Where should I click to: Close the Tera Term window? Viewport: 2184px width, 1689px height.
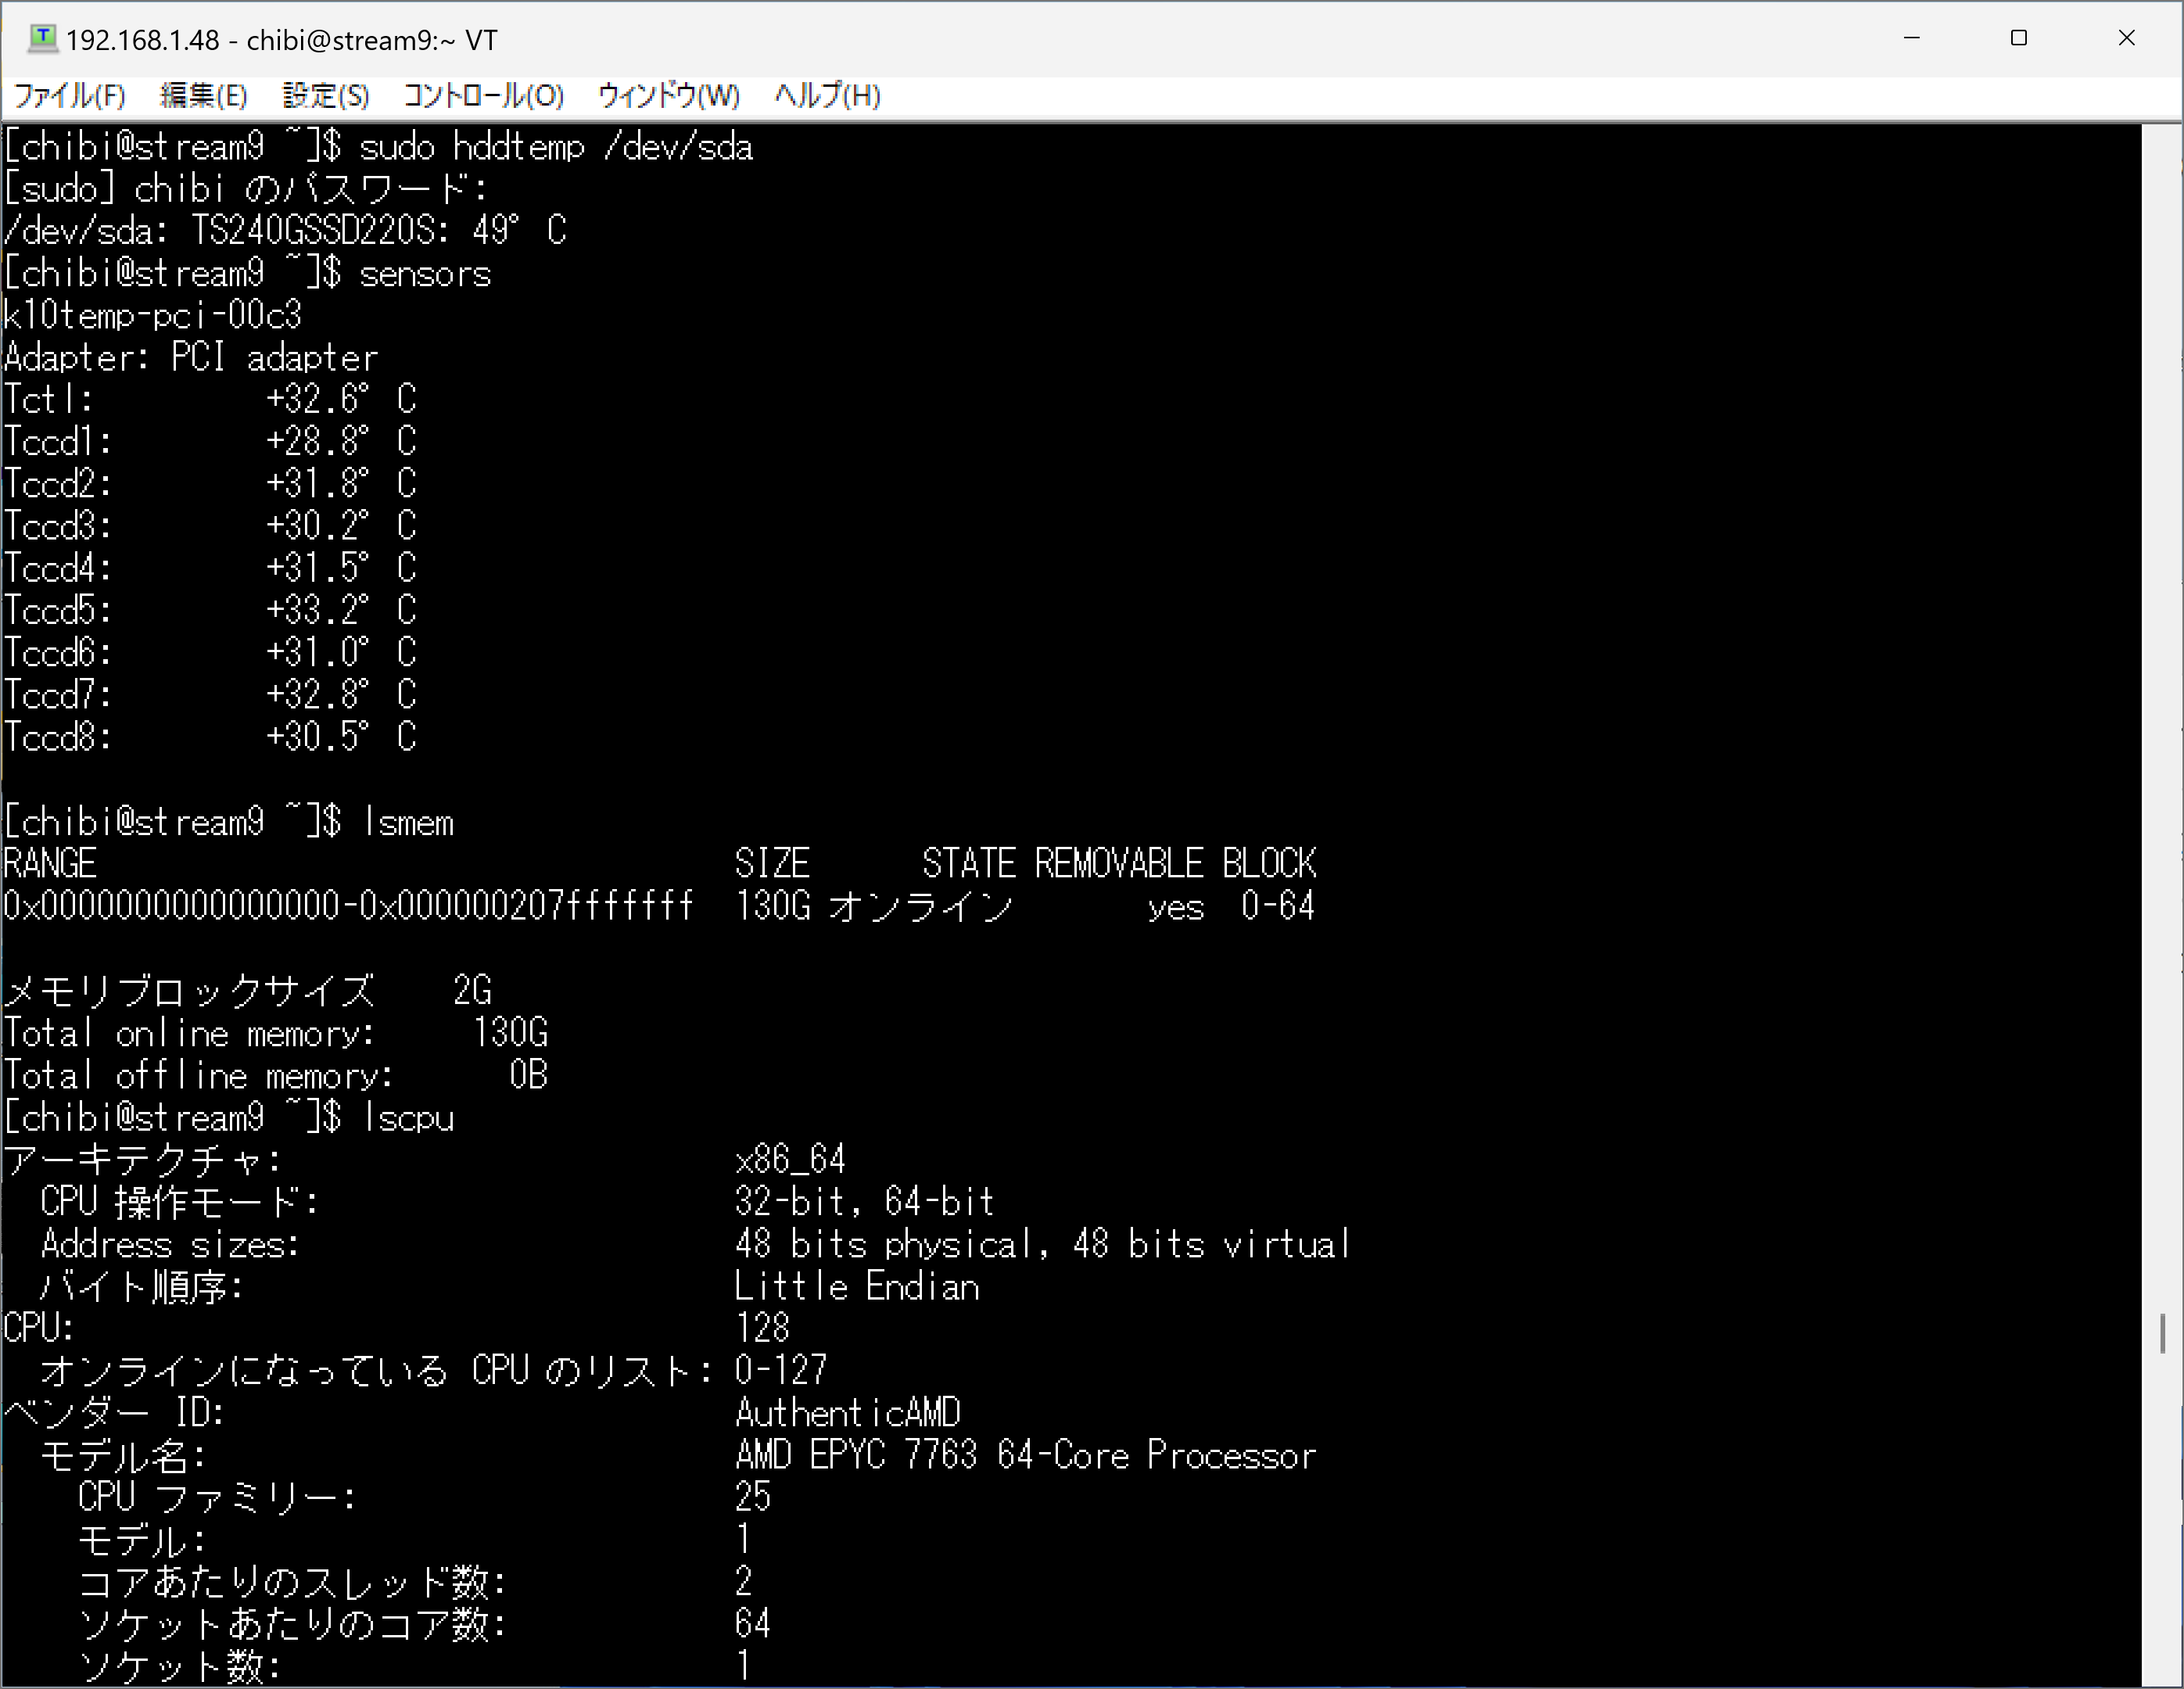[2126, 38]
